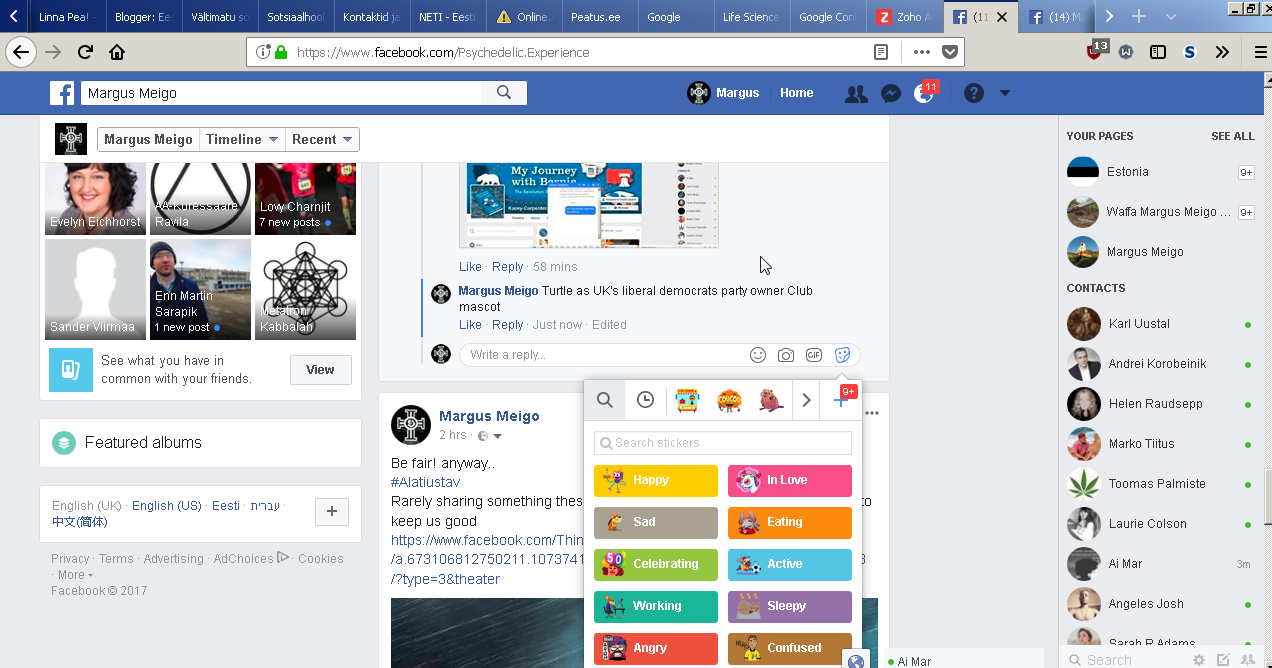Go to browser home page icon
The image size is (1272, 668).
click(x=117, y=52)
